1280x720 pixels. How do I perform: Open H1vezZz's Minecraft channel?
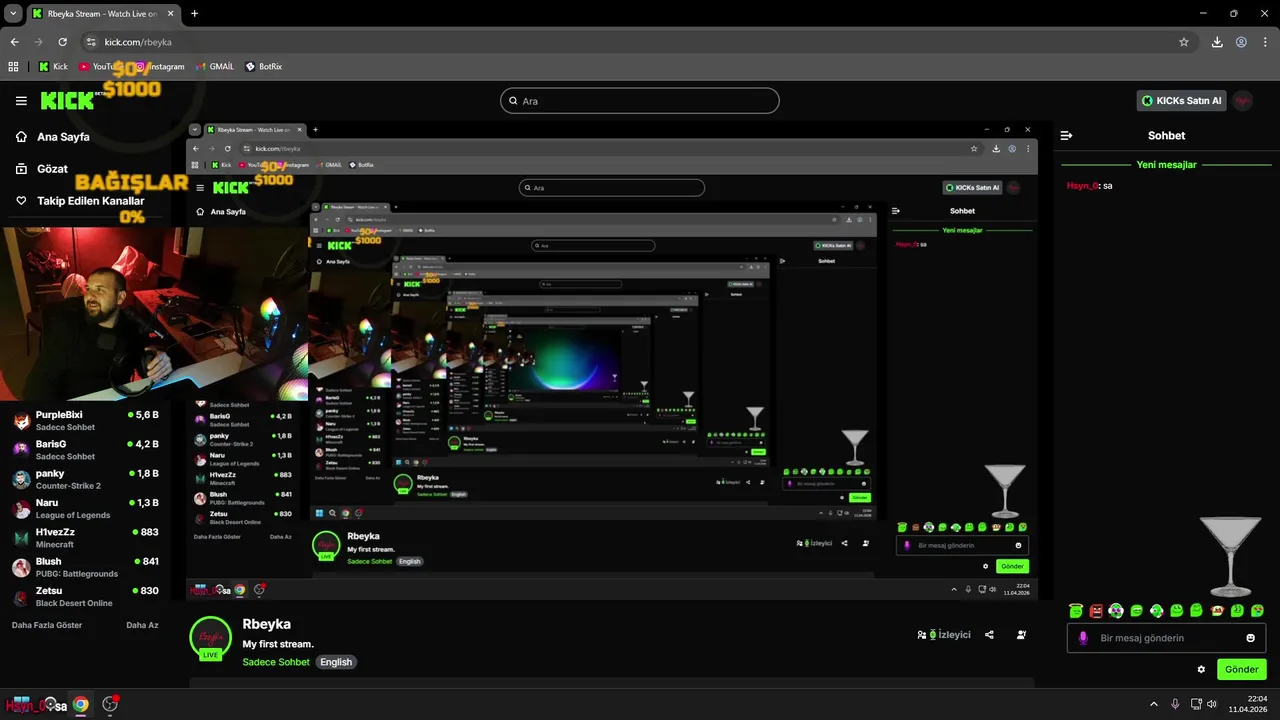point(85,538)
